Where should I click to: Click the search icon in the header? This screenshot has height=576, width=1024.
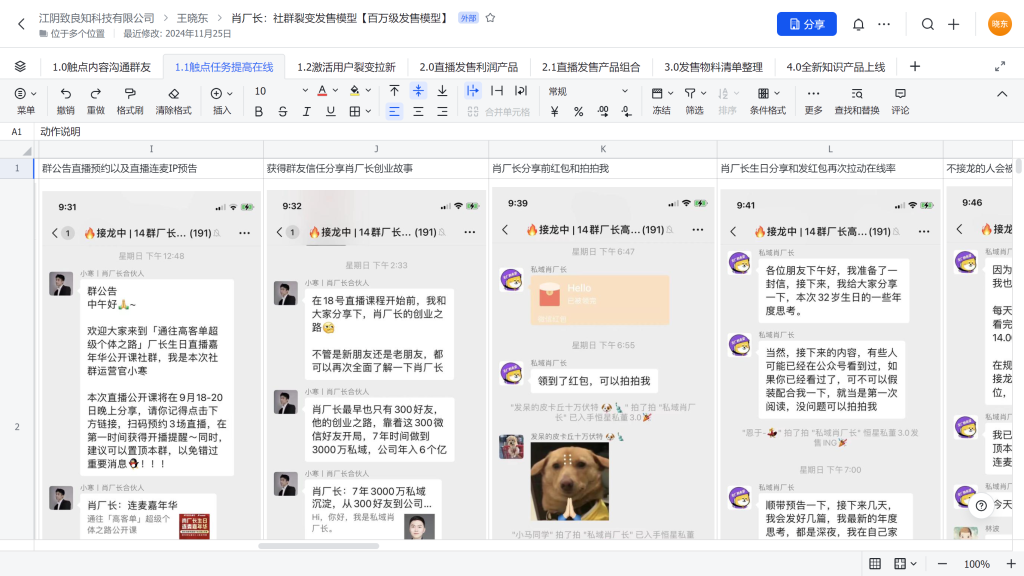click(927, 24)
